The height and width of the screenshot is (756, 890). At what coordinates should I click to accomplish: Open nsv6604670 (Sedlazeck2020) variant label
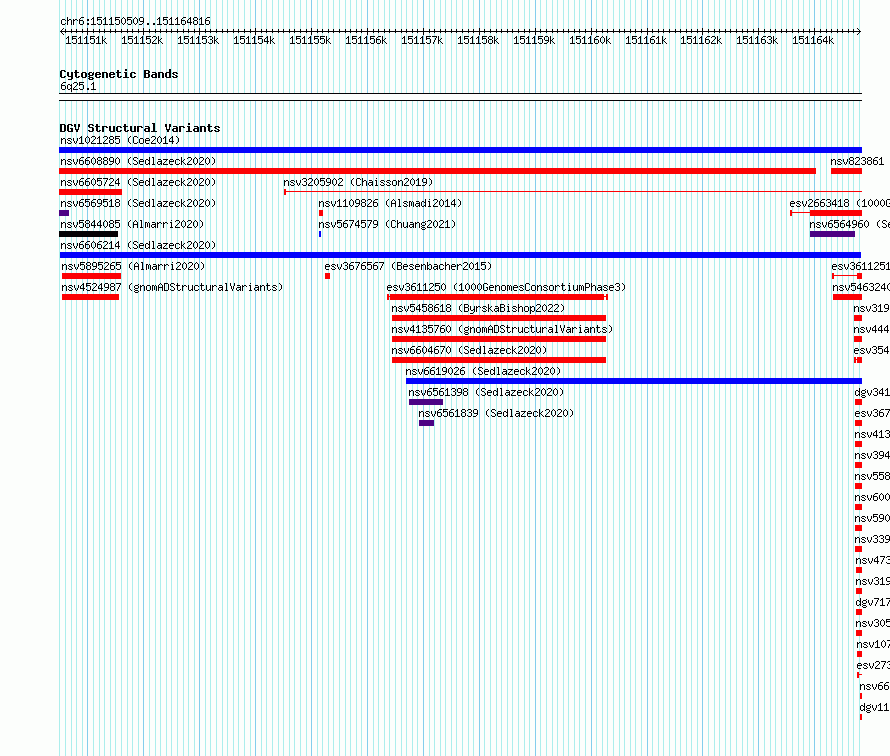click(469, 350)
